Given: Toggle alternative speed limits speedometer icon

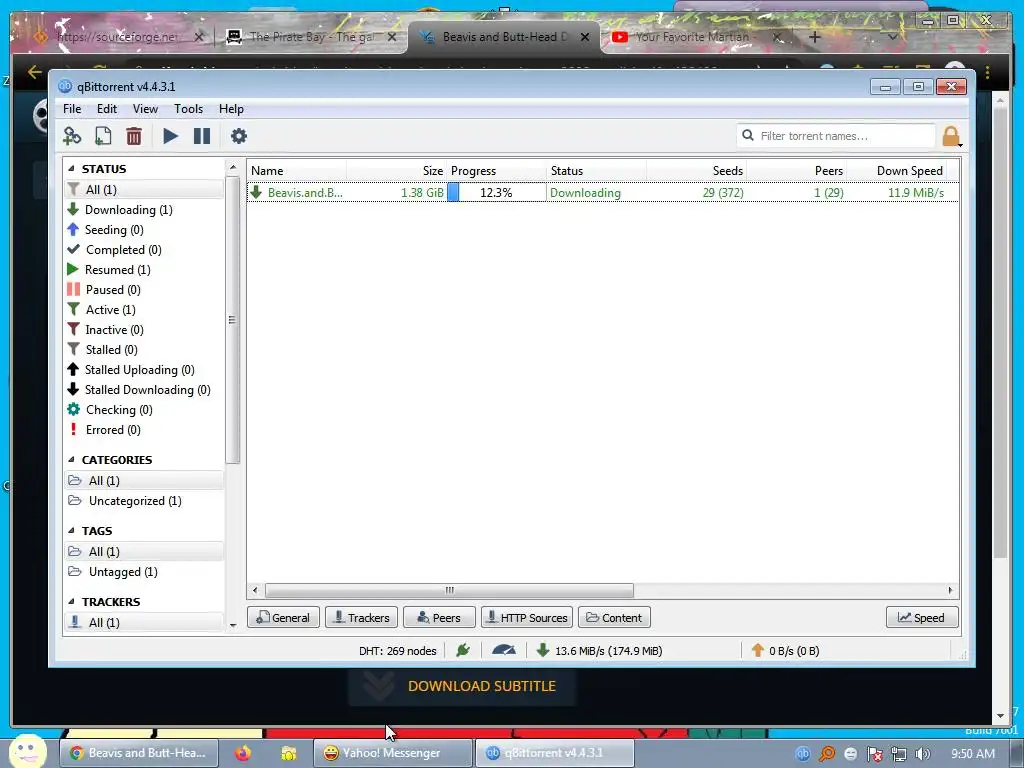Looking at the screenshot, I should (504, 650).
